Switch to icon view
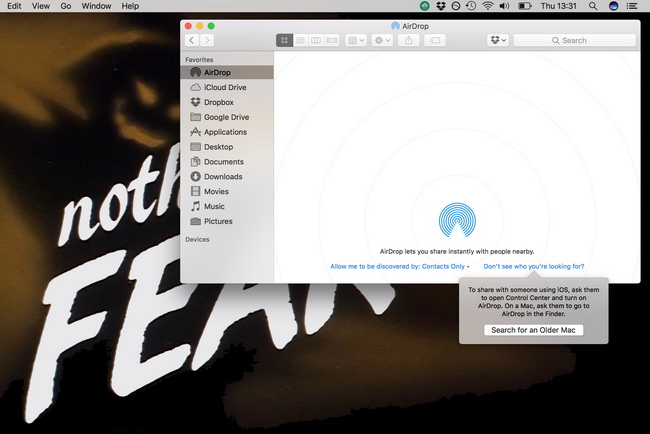This screenshot has height=434, width=650. pyautogui.click(x=284, y=40)
